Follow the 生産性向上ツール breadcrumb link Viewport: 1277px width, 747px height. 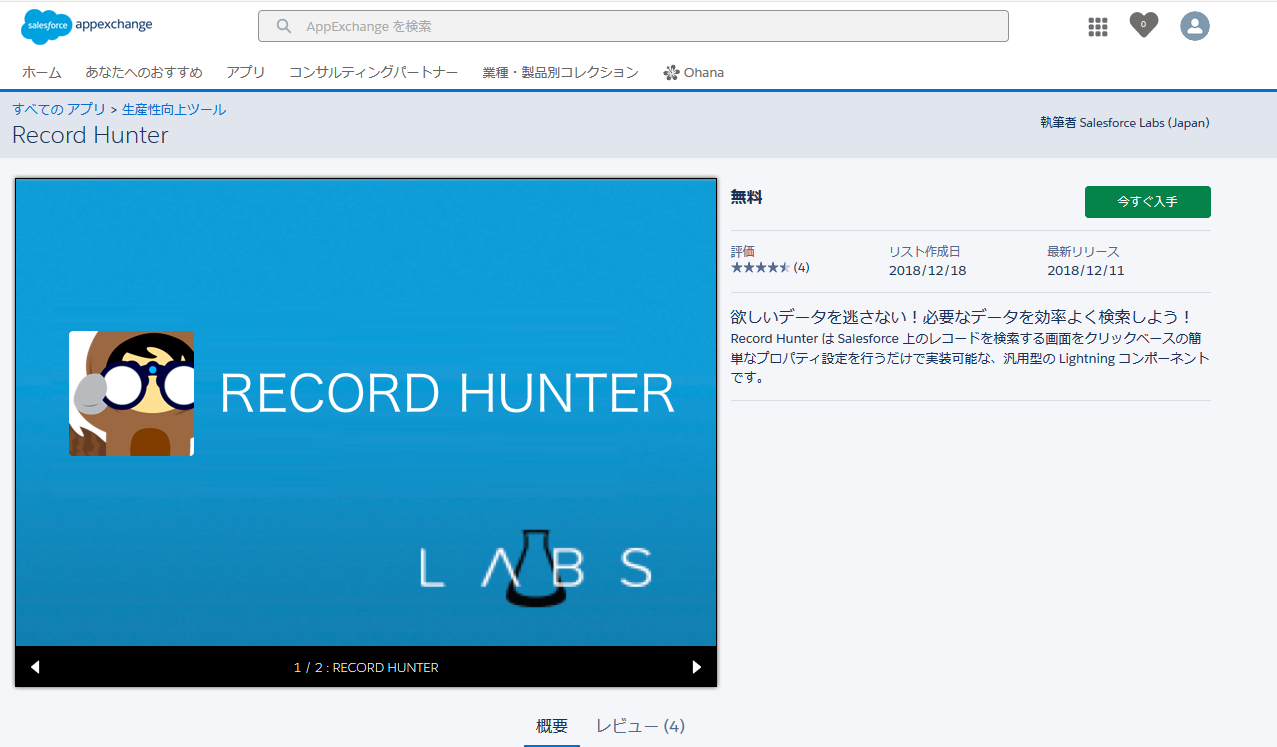click(x=174, y=110)
